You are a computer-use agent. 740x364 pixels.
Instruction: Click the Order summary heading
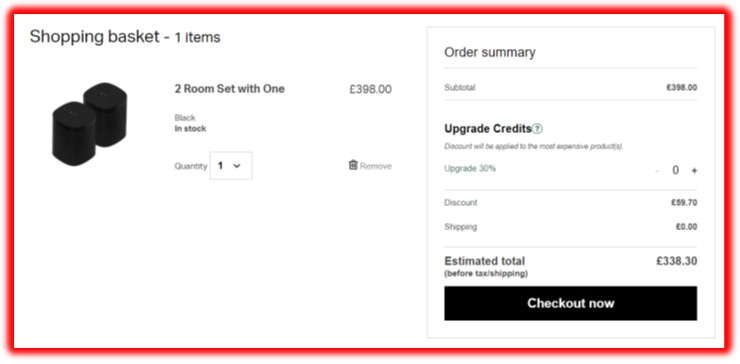coord(490,52)
